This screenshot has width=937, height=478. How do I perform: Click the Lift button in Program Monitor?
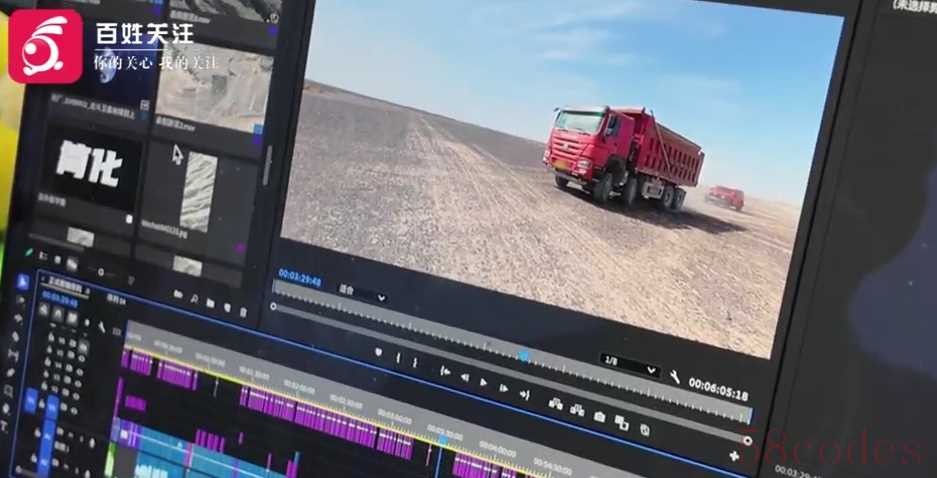tap(555, 403)
